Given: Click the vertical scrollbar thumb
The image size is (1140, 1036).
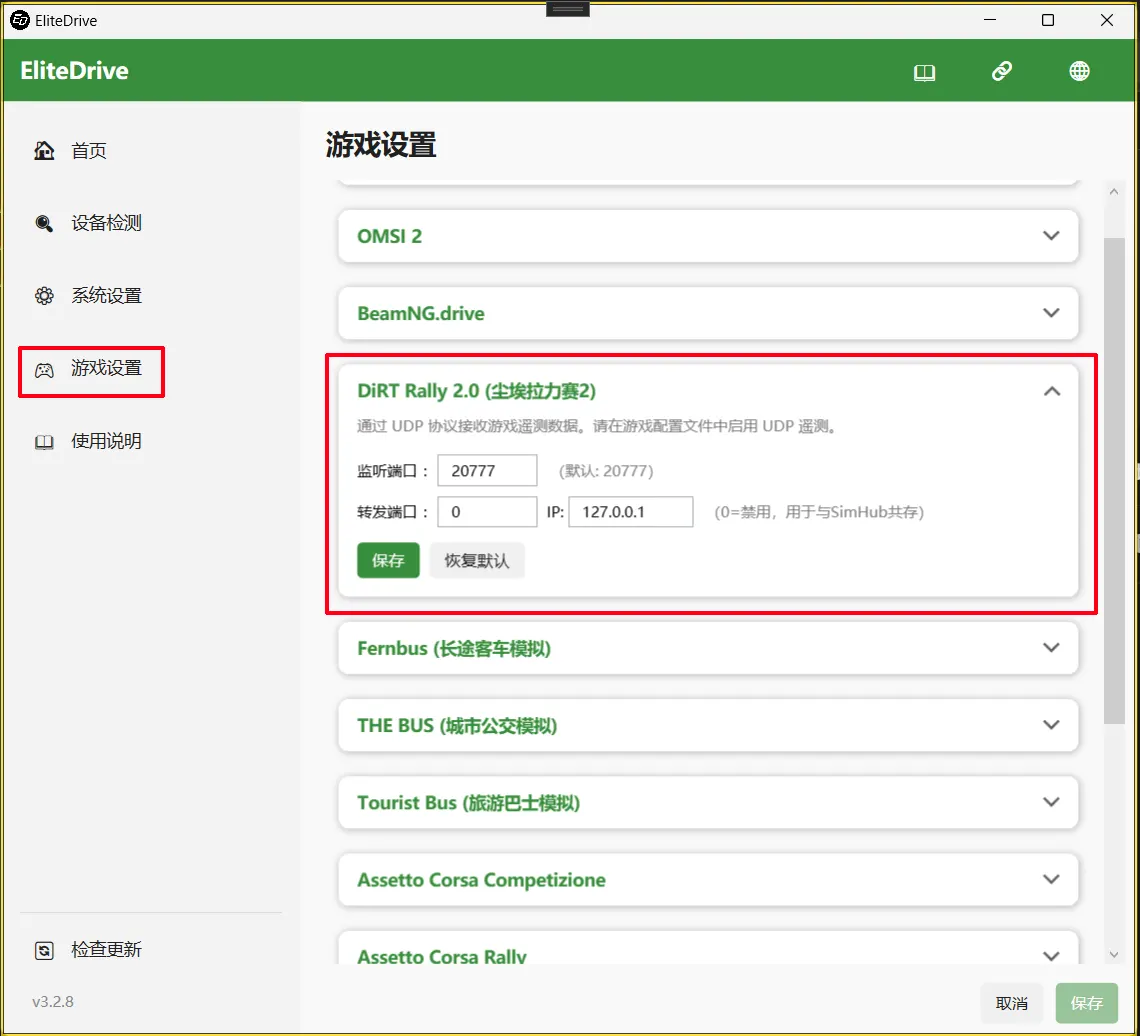Looking at the screenshot, I should (1114, 481).
